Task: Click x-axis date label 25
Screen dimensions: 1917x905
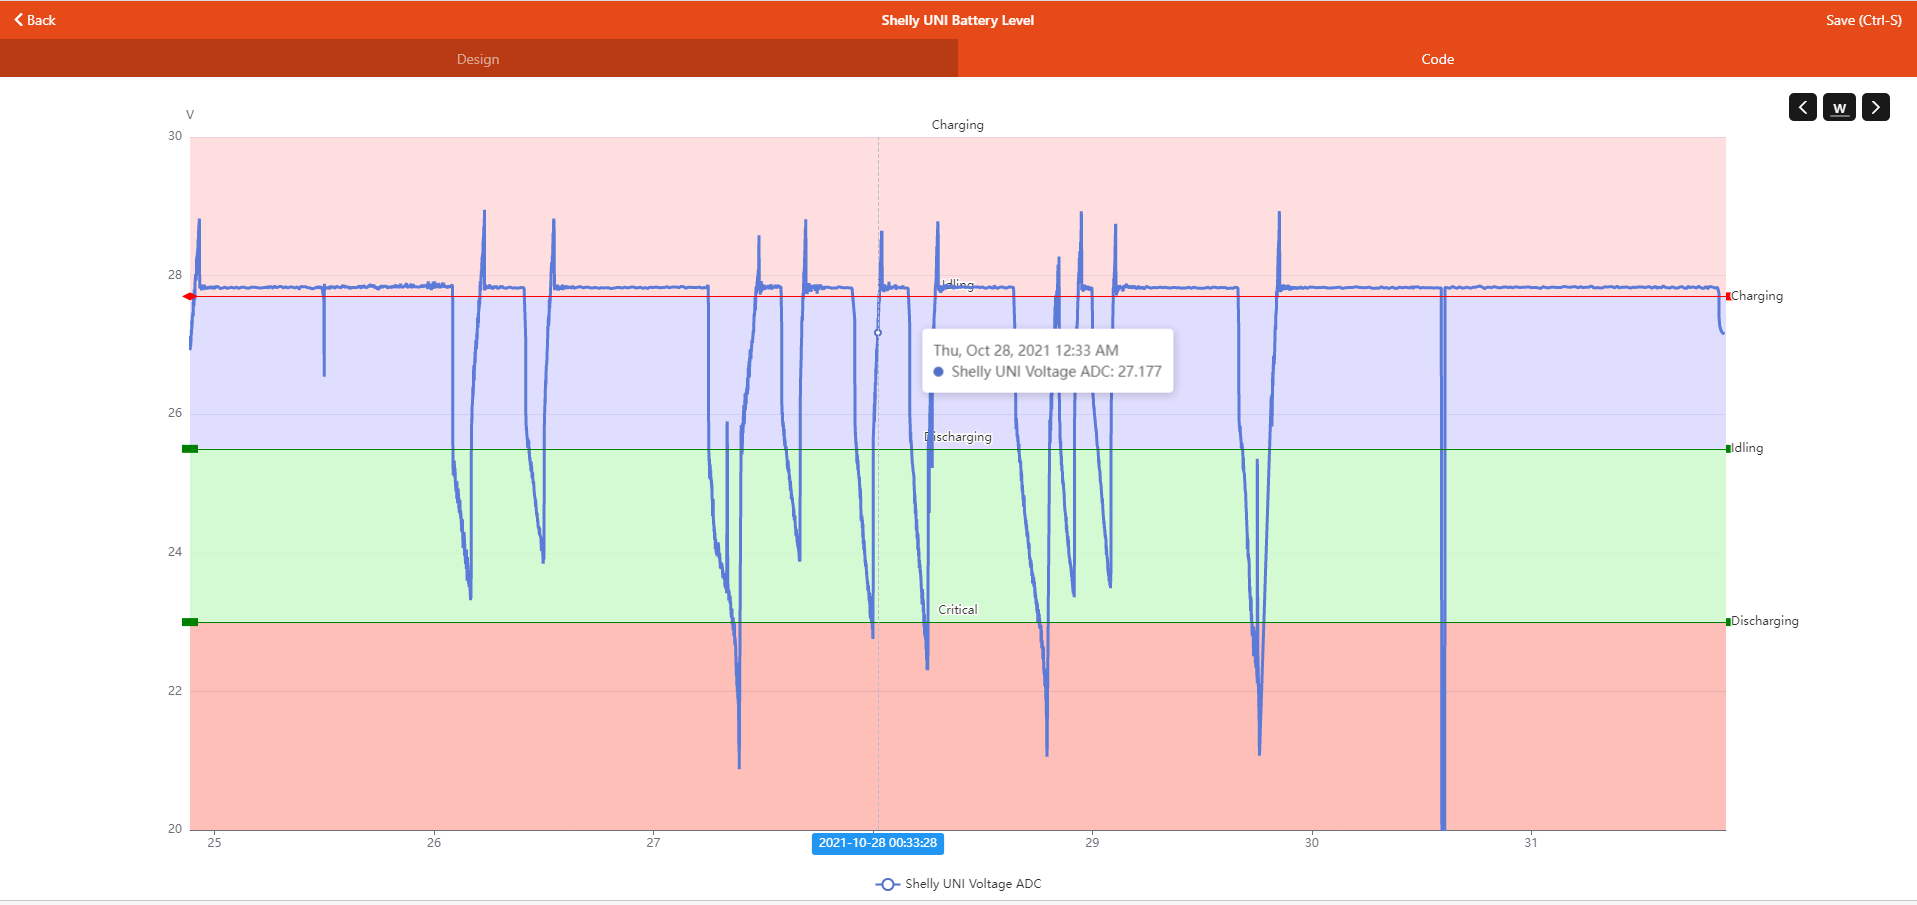Action: click(214, 843)
